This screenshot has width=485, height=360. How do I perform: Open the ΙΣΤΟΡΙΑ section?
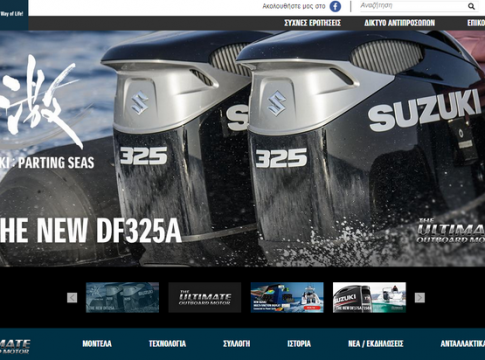point(299,344)
